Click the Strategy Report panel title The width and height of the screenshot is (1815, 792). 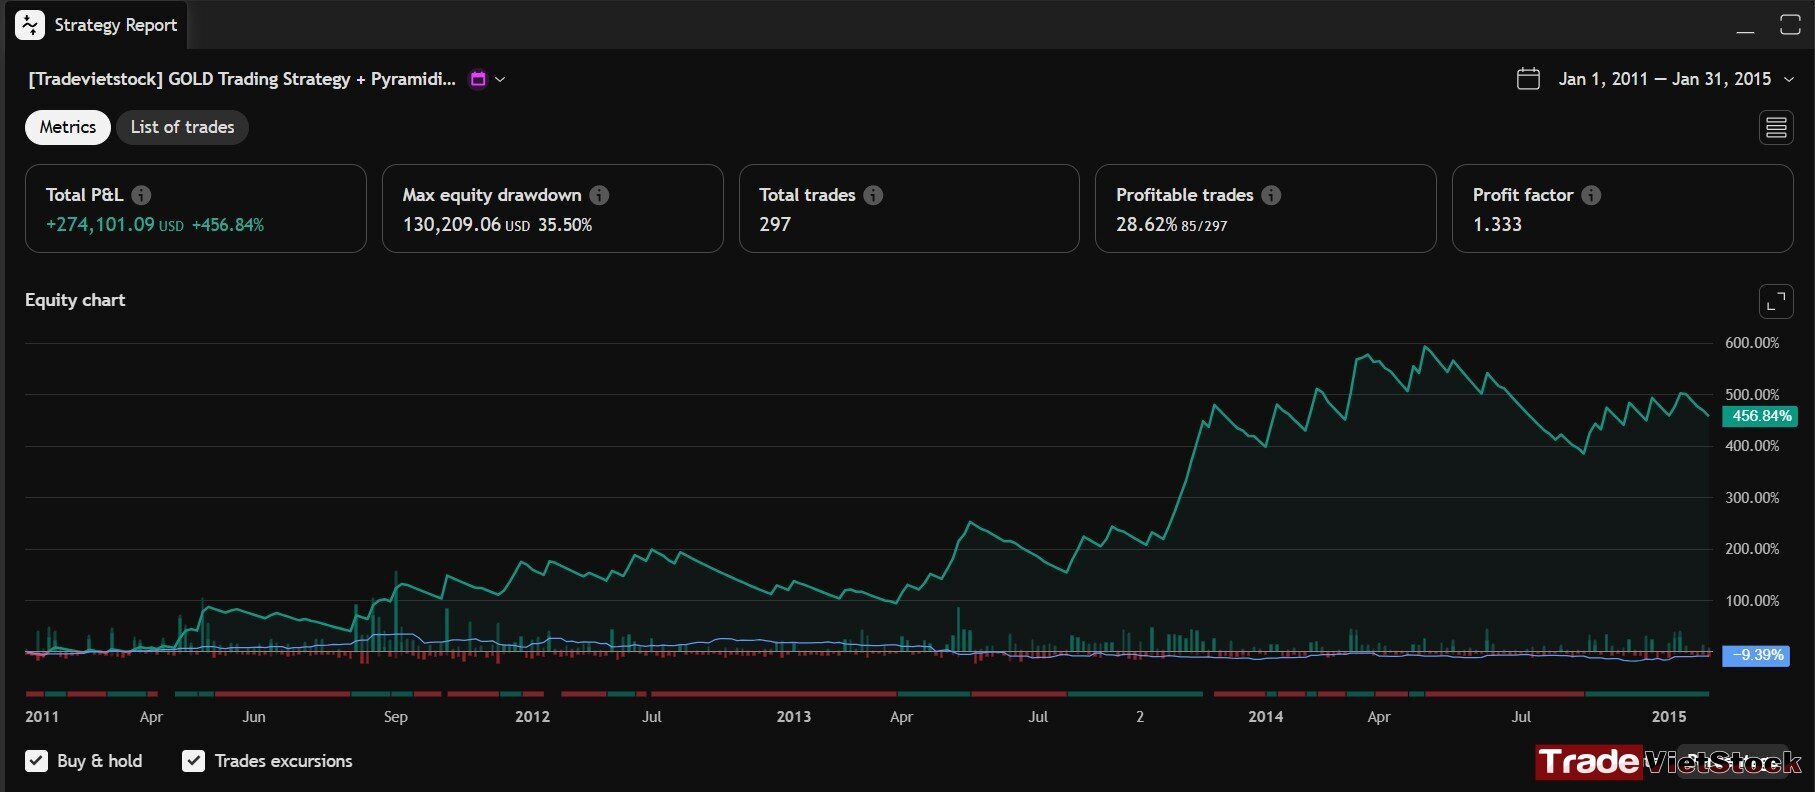(115, 25)
